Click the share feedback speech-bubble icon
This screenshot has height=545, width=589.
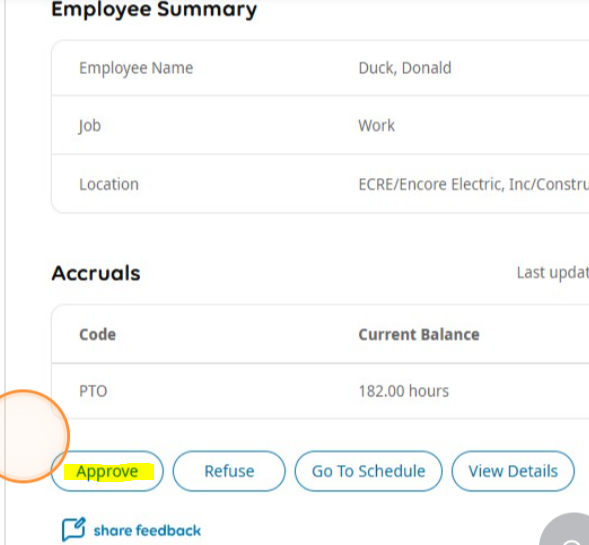tap(74, 530)
